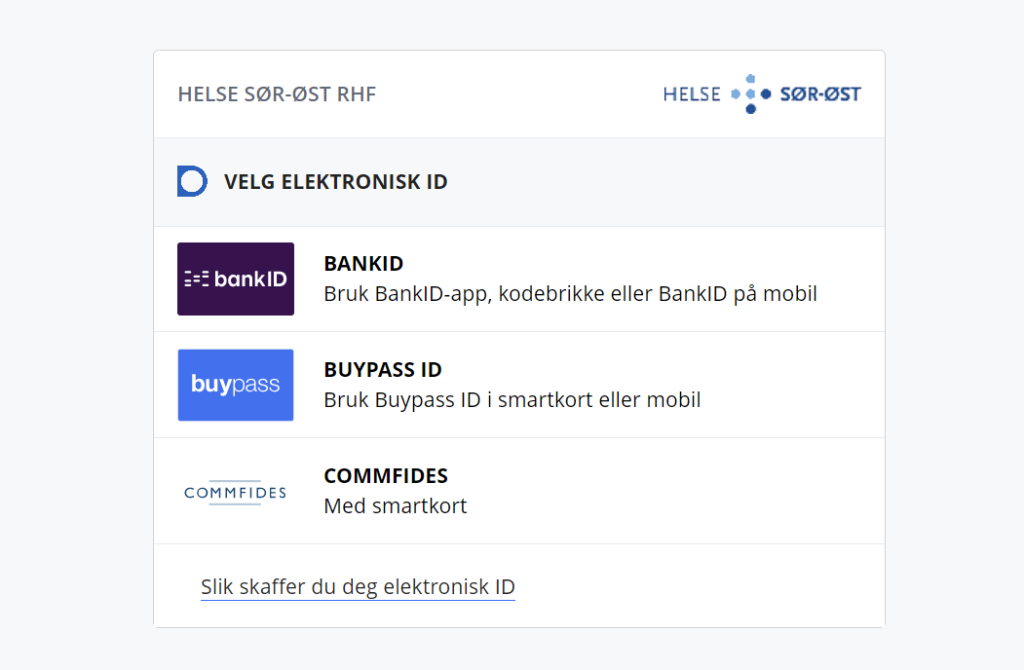This screenshot has height=670, width=1024.
Task: Click the word "buypass" inside the blue logo
Action: [x=235, y=385]
